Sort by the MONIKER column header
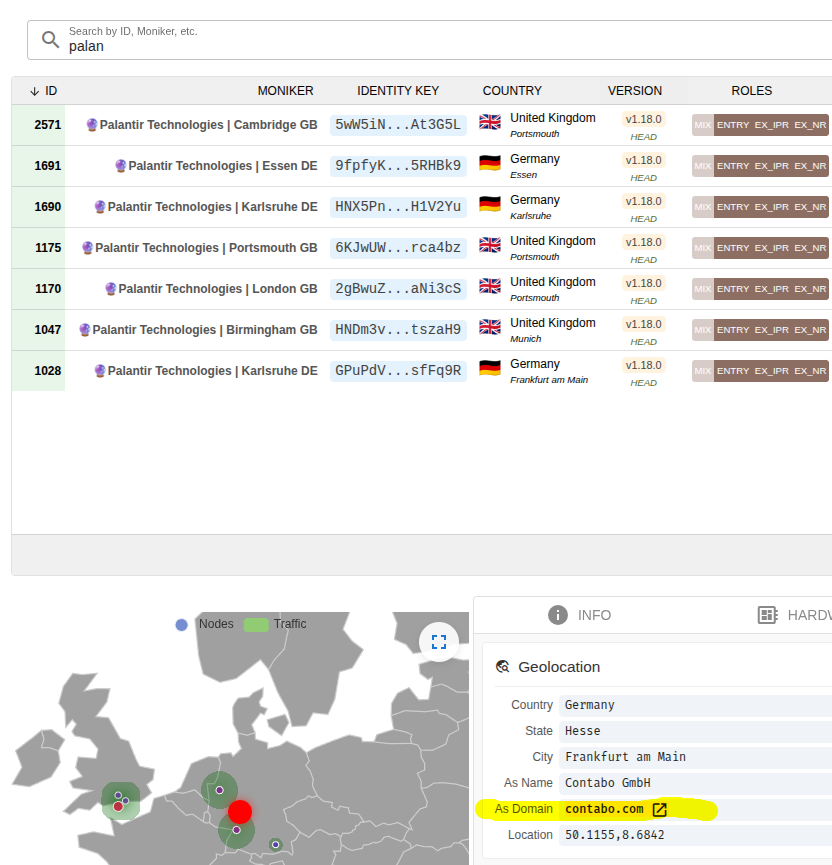The width and height of the screenshot is (832, 865). [x=285, y=91]
